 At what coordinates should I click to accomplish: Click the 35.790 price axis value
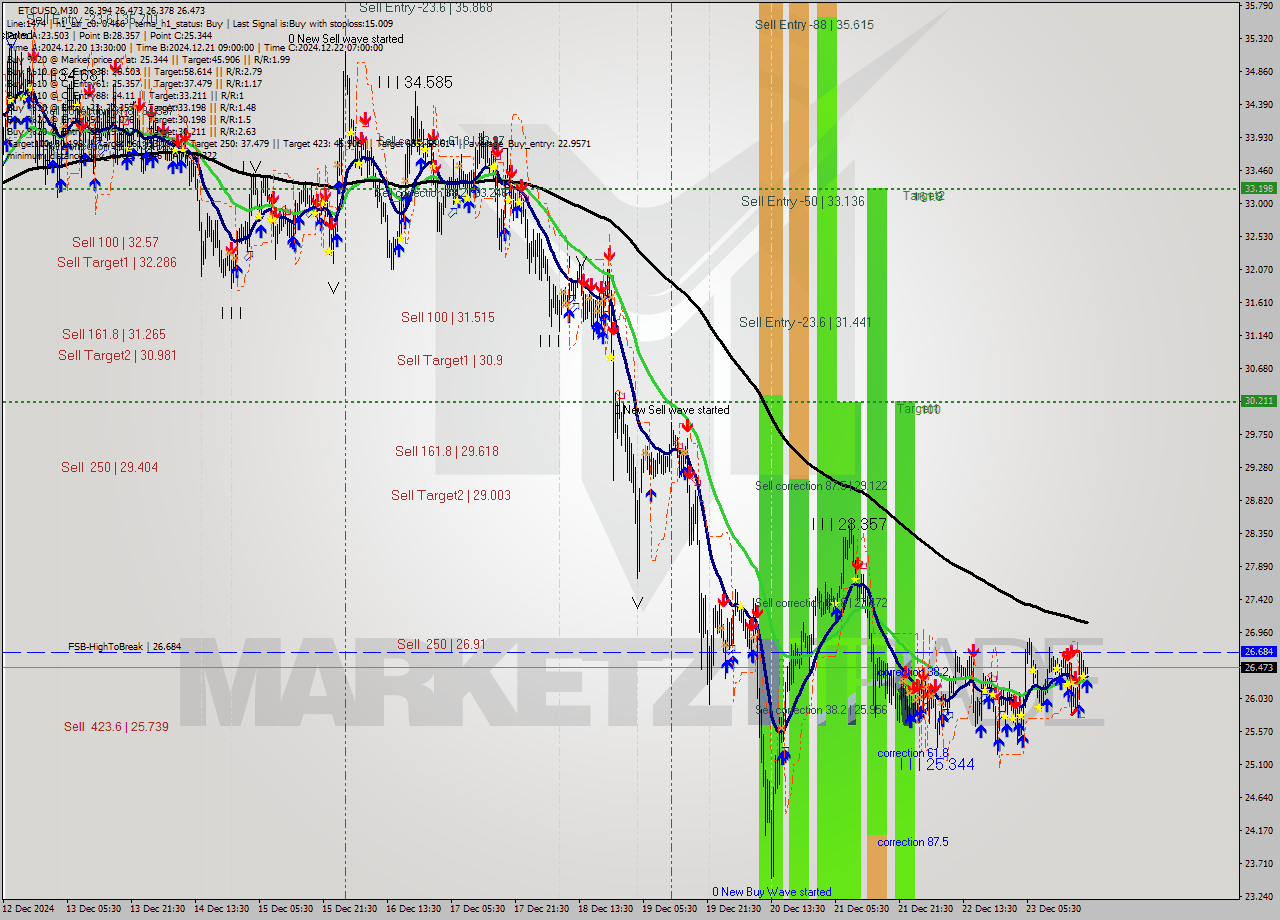(x=1258, y=6)
